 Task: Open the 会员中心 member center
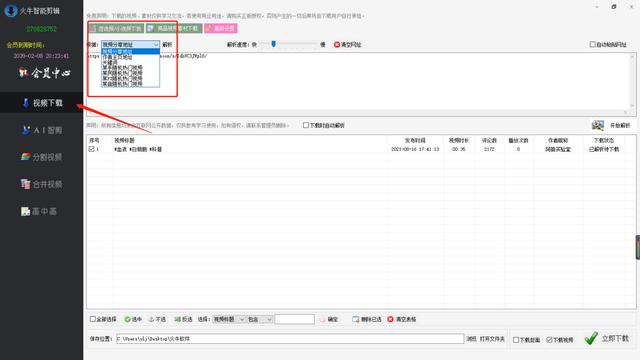[x=44, y=73]
